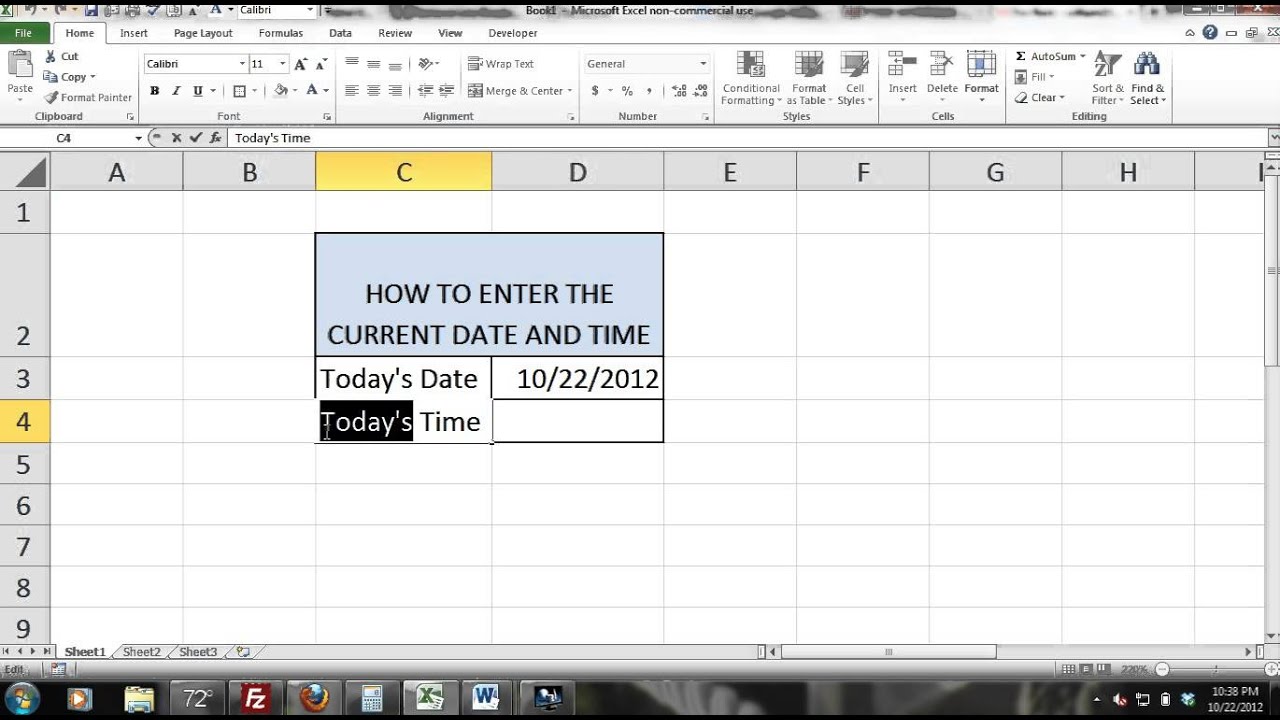The height and width of the screenshot is (720, 1280).
Task: Activate the Format Painter brush
Action: click(88, 97)
